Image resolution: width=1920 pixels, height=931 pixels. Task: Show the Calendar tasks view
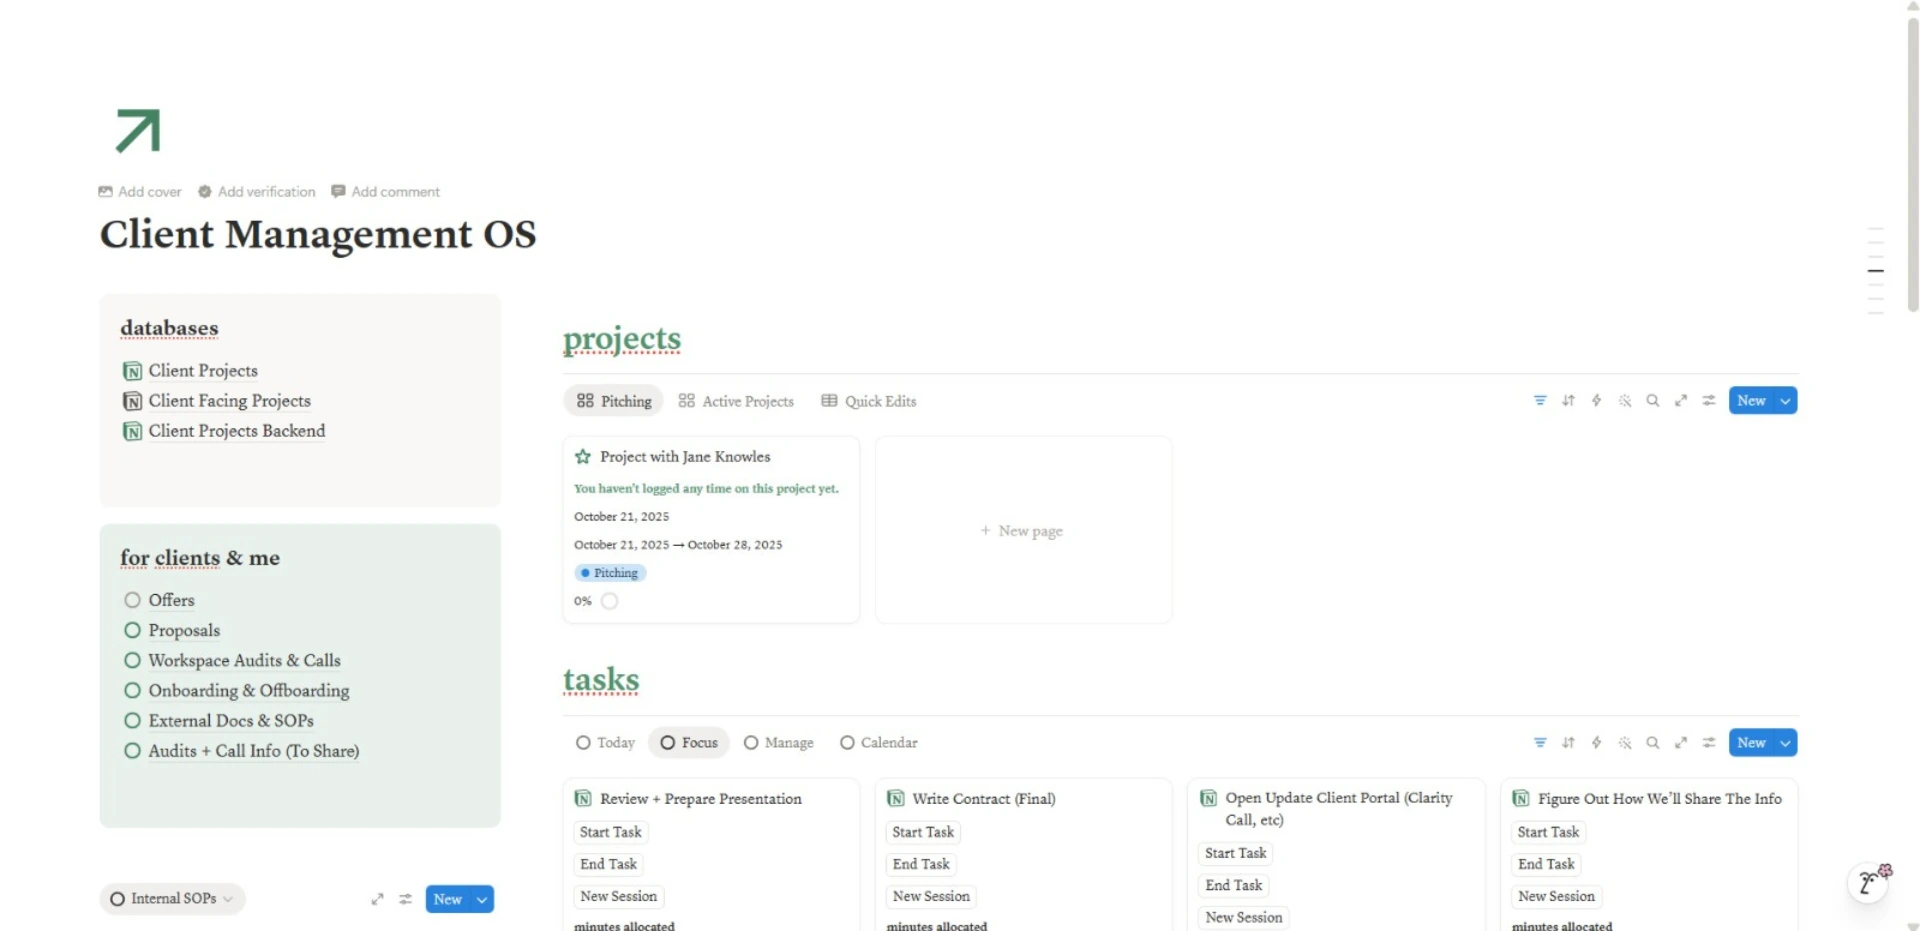tap(879, 743)
